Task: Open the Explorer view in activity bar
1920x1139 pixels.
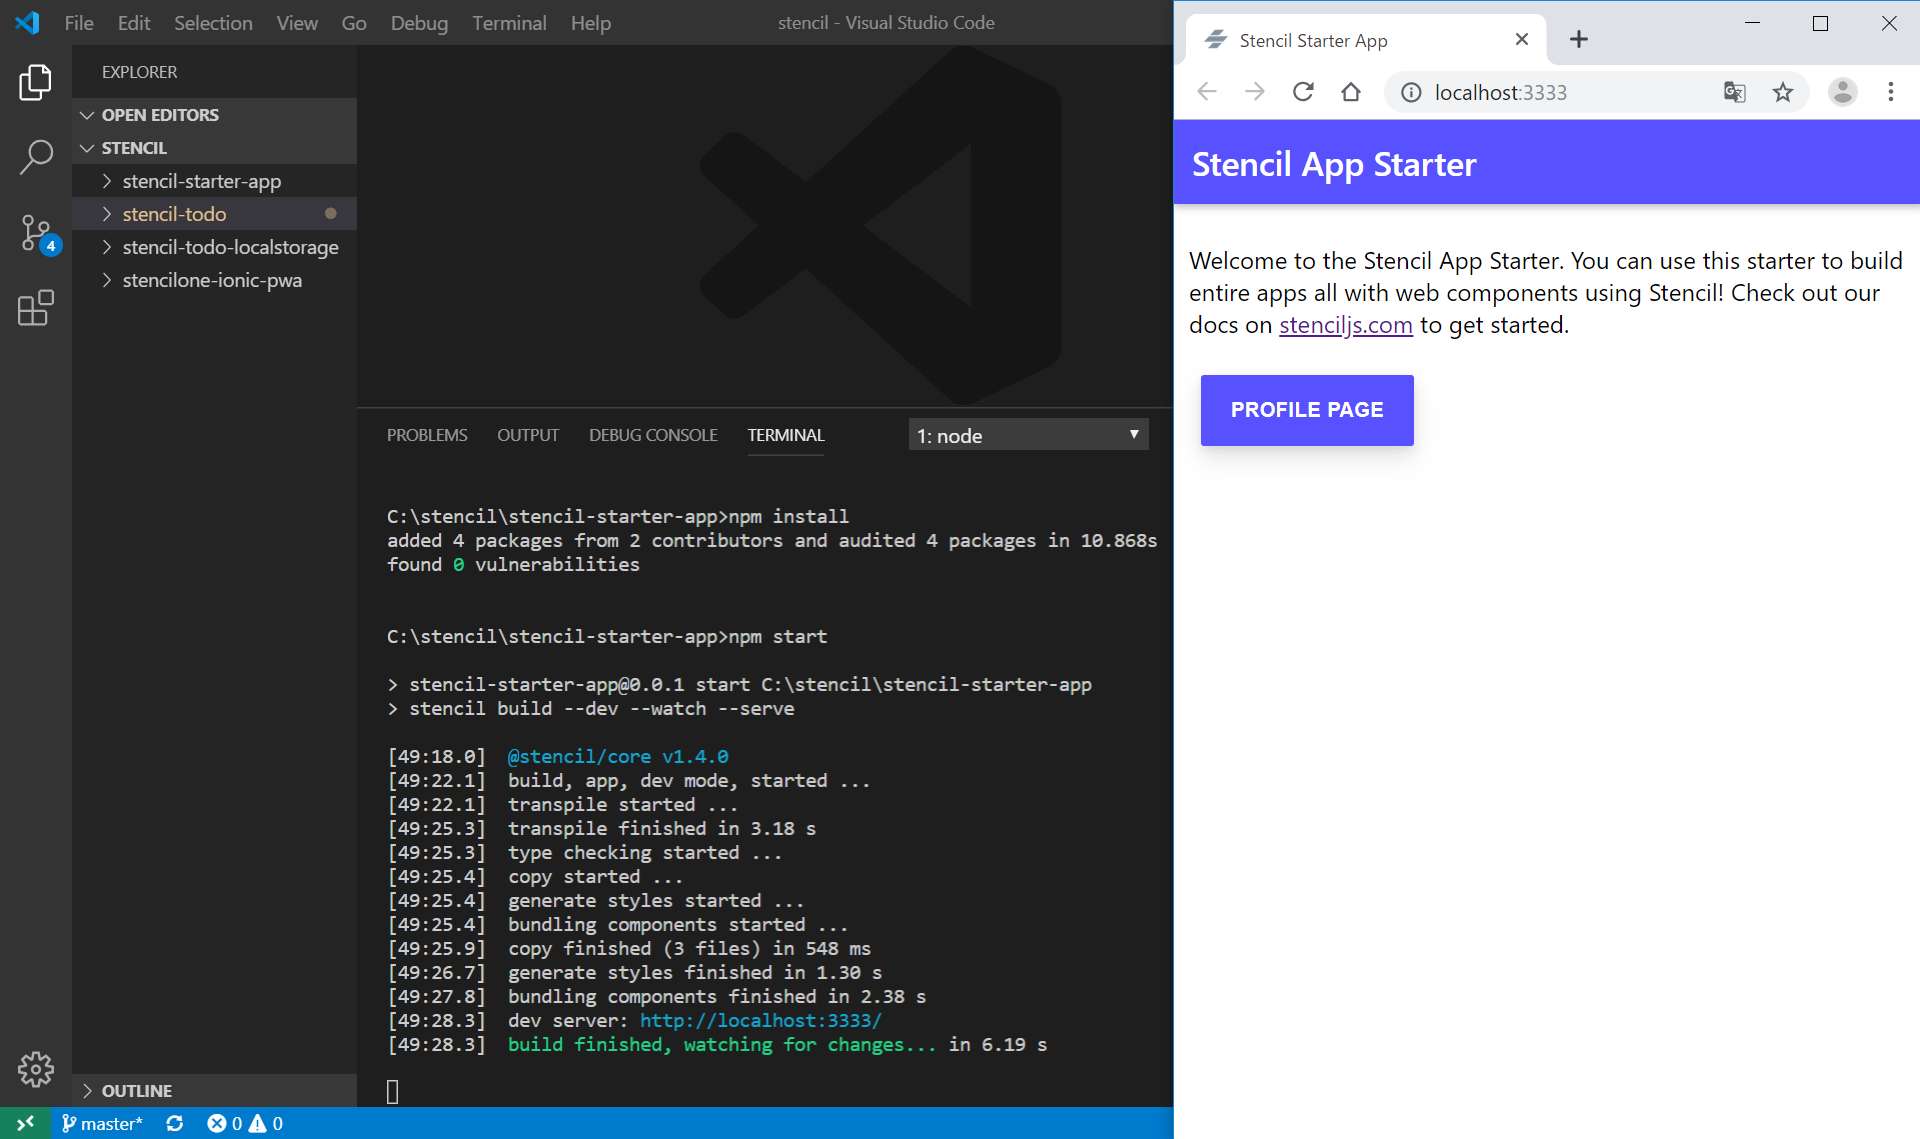Action: pyautogui.click(x=35, y=82)
